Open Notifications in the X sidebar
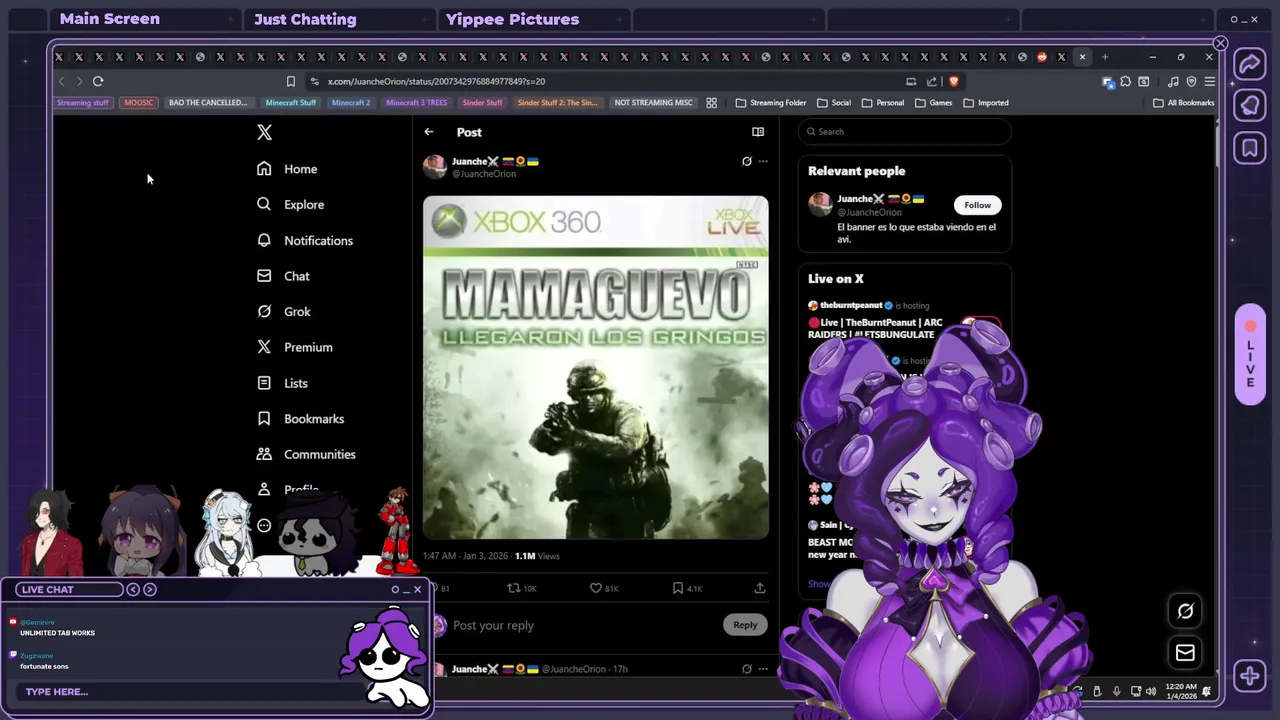Screen dimensions: 1280x720 click(305, 240)
